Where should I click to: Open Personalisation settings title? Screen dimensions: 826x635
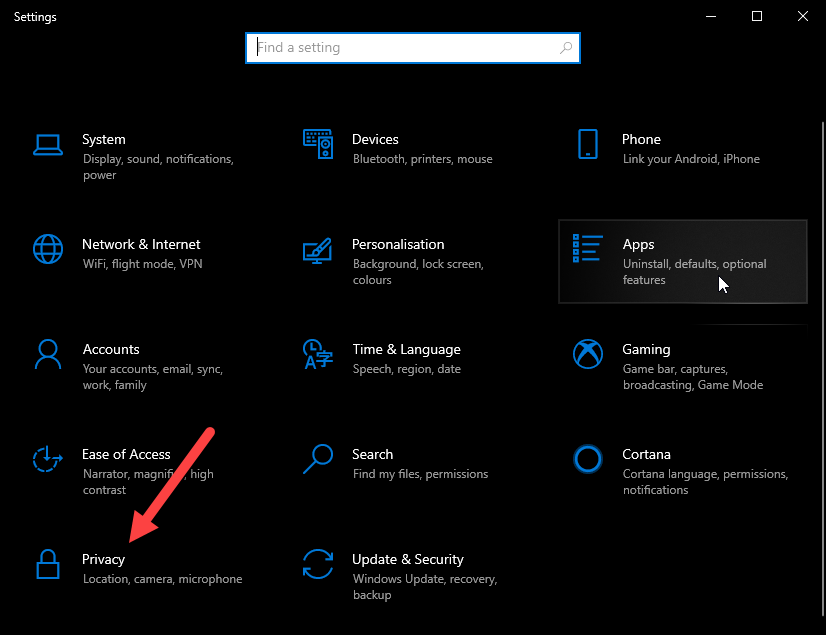(398, 244)
